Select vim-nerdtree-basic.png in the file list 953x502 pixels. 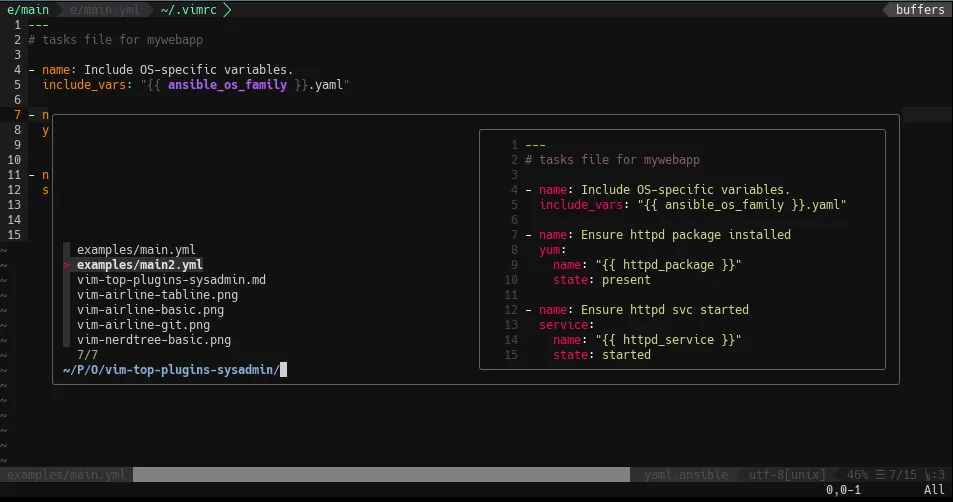point(153,340)
